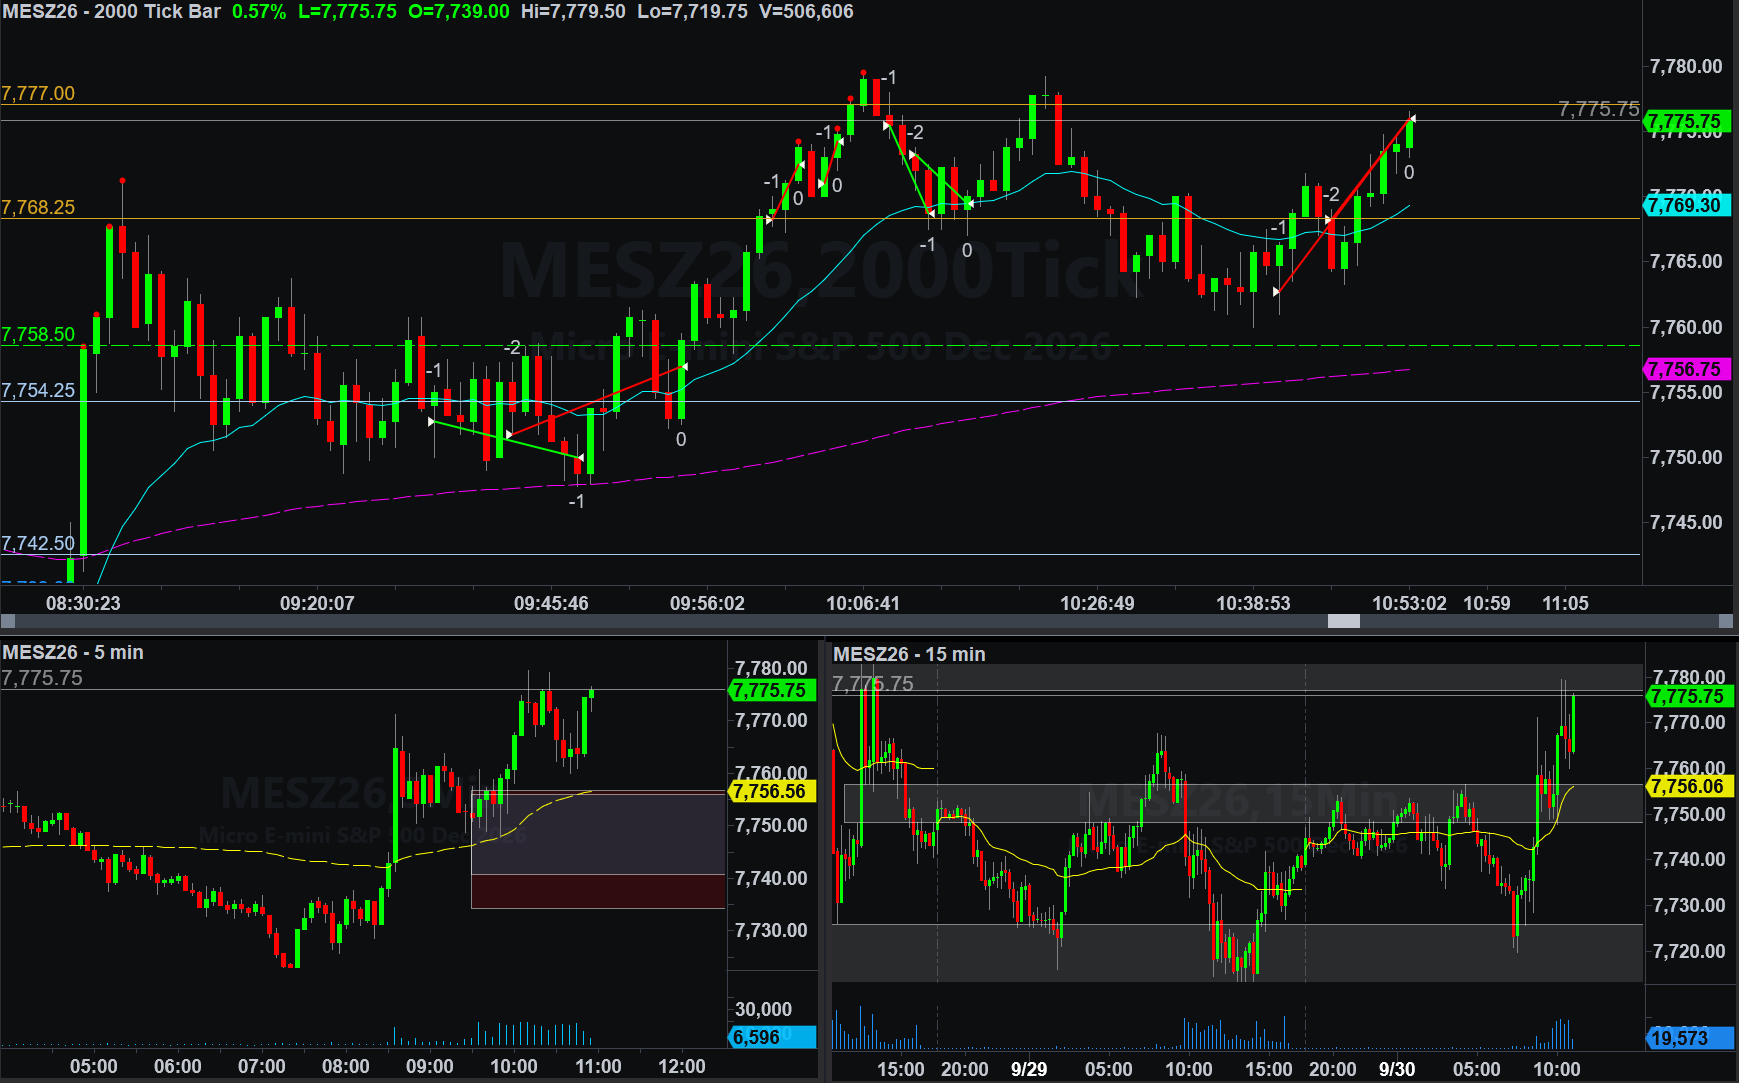Click the cyan 7,769.30 moving average price tag

pos(1686,205)
